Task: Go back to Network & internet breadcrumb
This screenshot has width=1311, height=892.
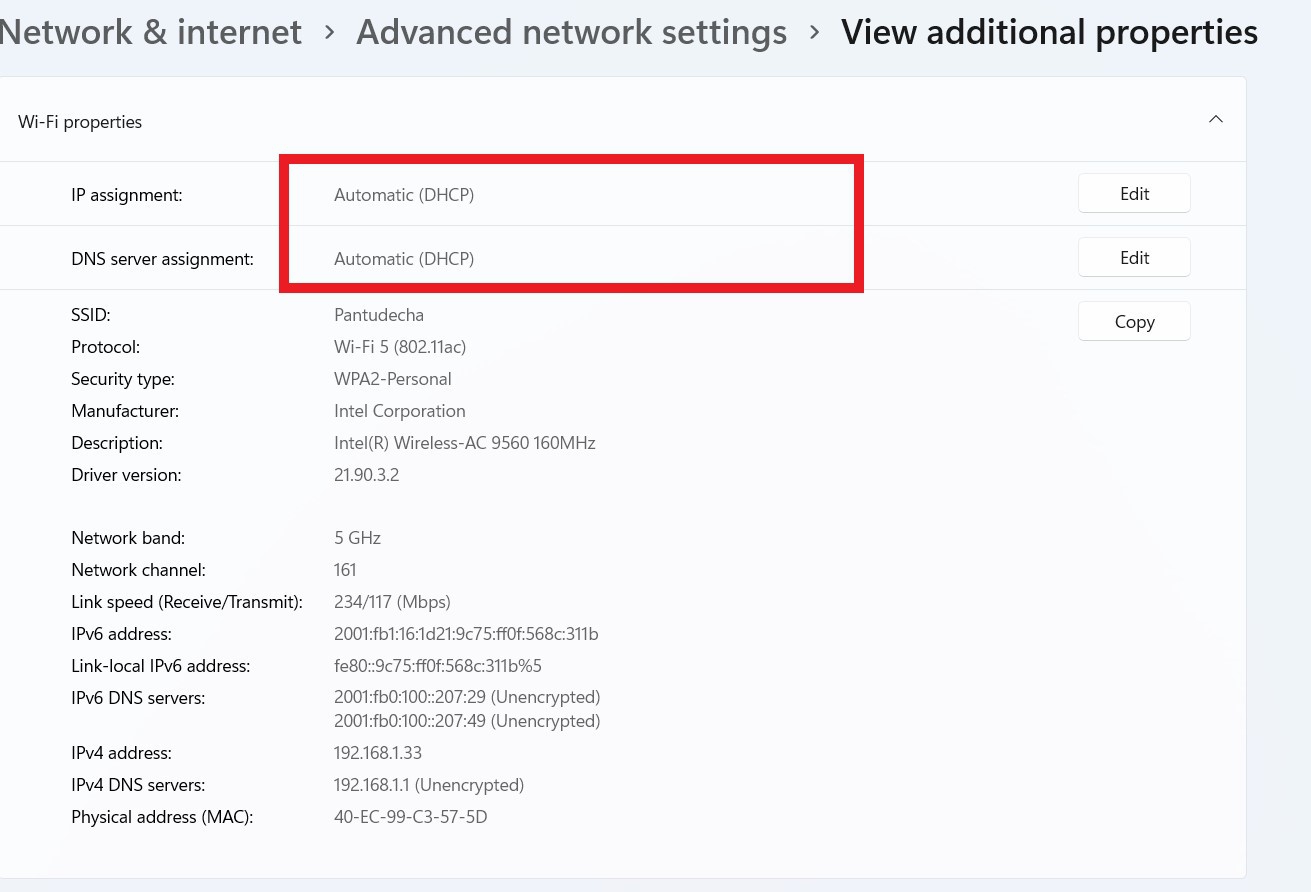Action: (151, 33)
